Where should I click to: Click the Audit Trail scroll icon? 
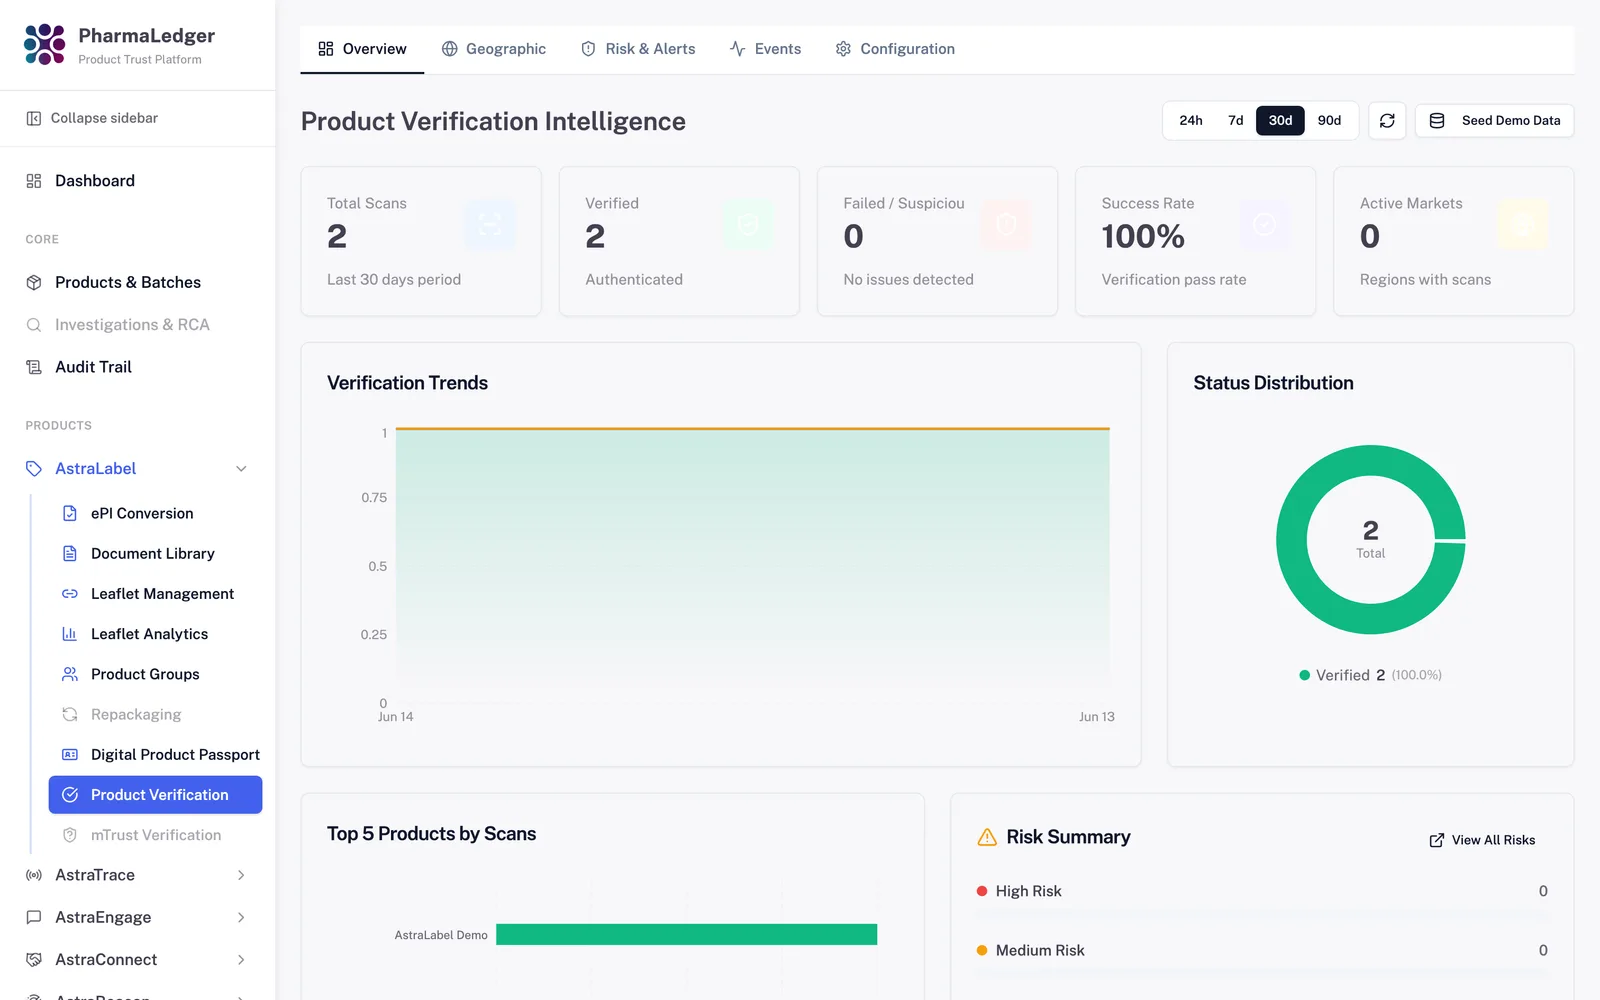(34, 367)
